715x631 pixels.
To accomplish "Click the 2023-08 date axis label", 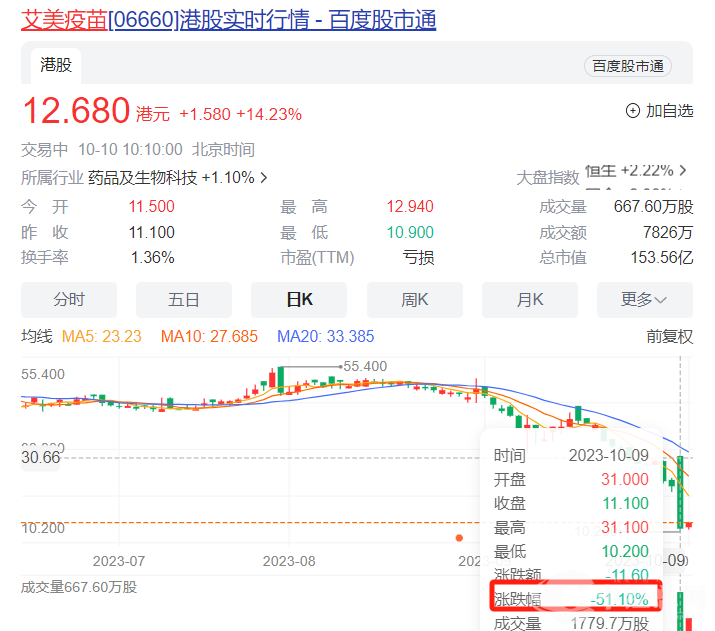I will [289, 561].
